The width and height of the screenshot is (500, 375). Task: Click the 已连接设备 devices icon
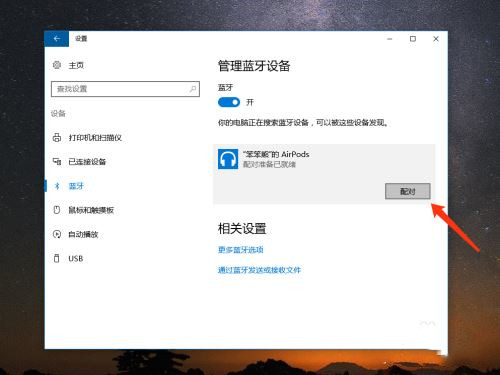pos(57,162)
